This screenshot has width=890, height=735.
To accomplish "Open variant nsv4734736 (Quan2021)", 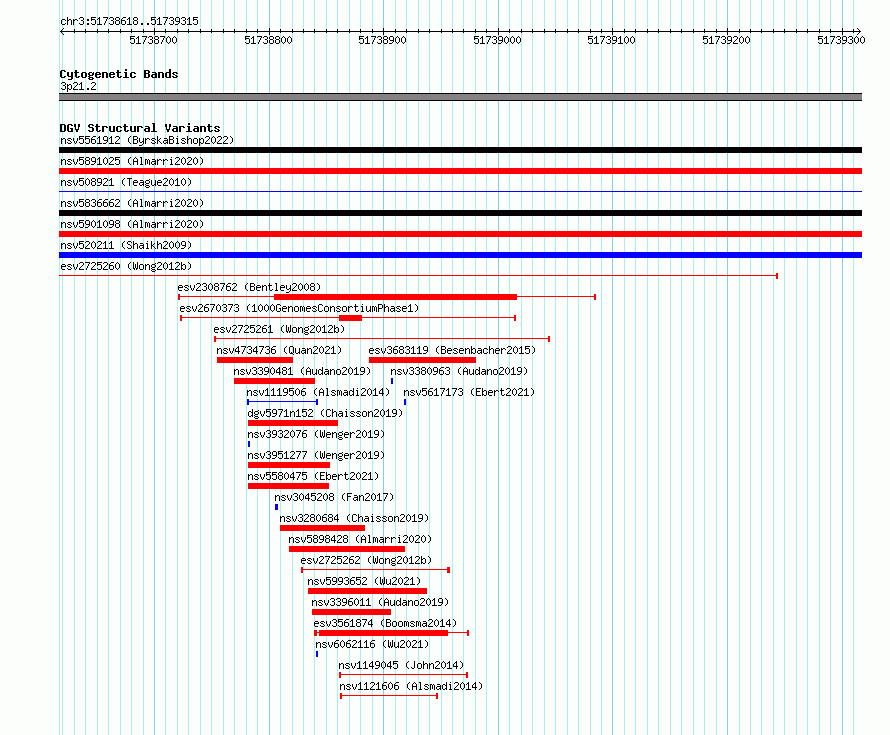I will (279, 350).
